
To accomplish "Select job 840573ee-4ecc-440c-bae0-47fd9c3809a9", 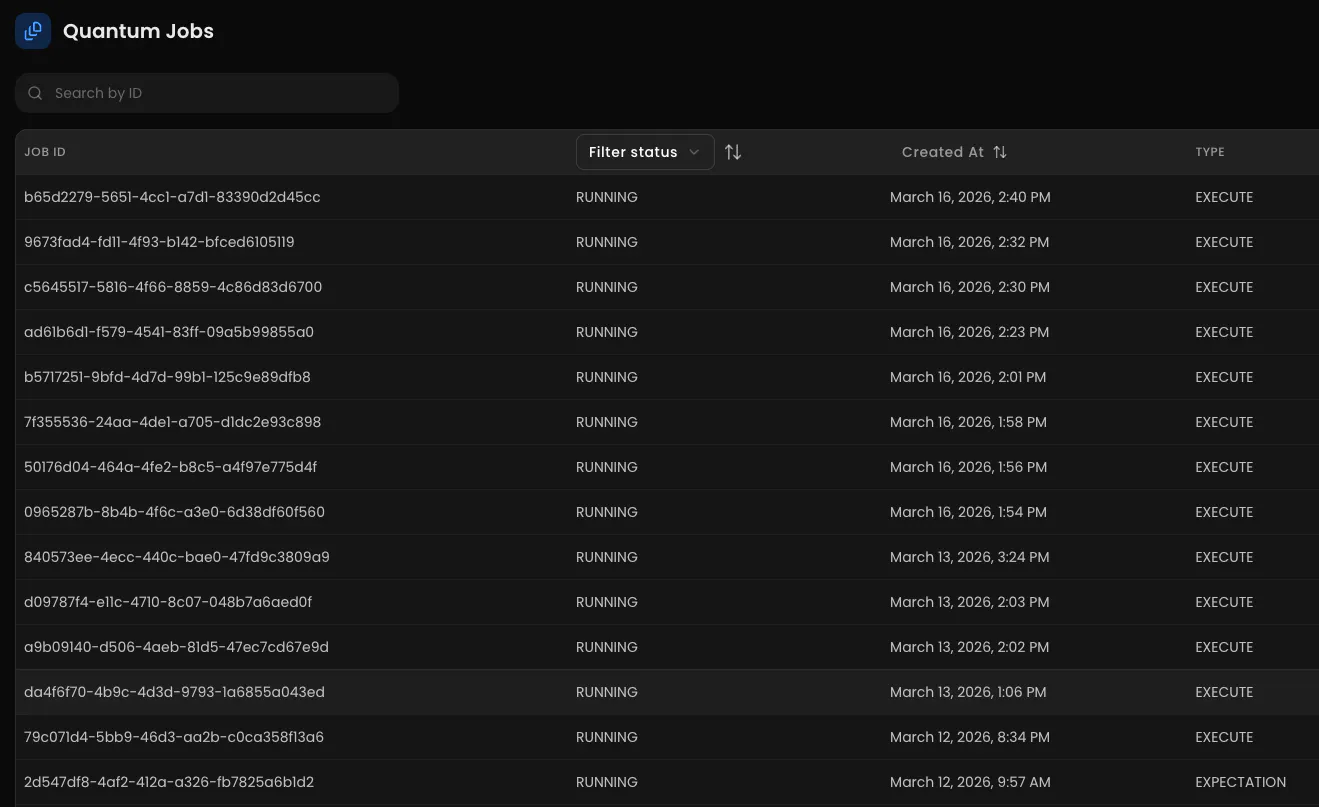I will coord(177,557).
